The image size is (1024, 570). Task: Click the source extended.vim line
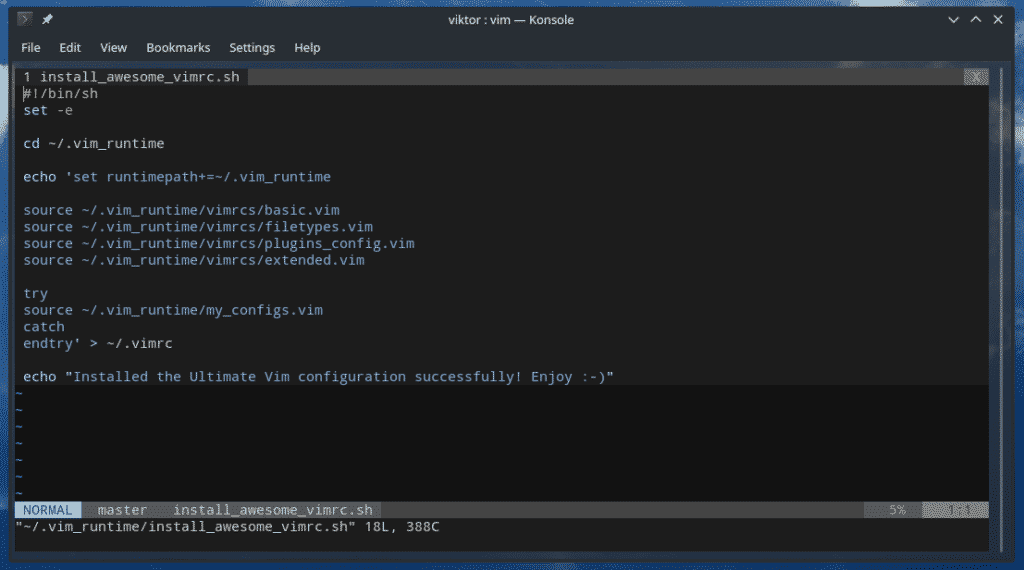(194, 260)
